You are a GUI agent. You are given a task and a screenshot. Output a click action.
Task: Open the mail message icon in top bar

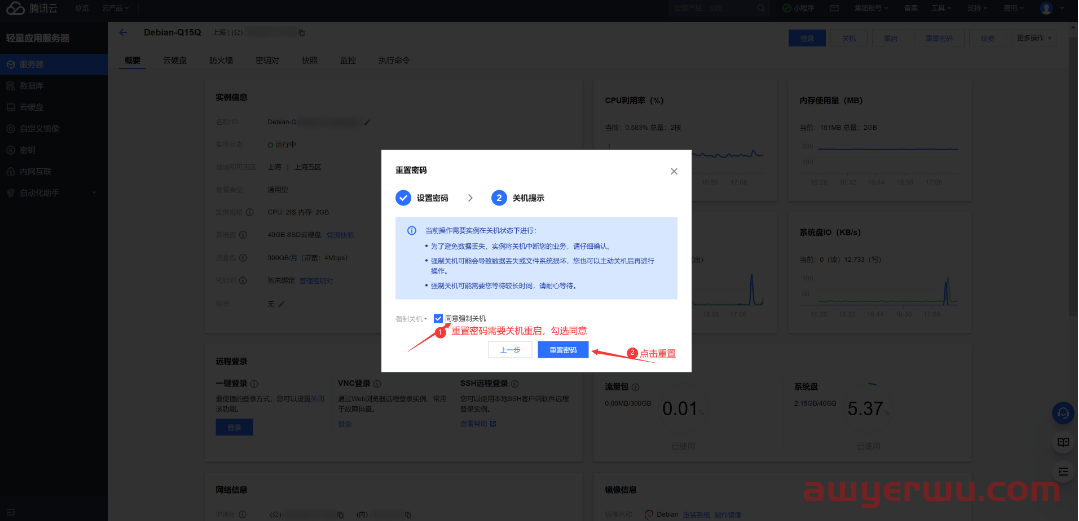(834, 8)
